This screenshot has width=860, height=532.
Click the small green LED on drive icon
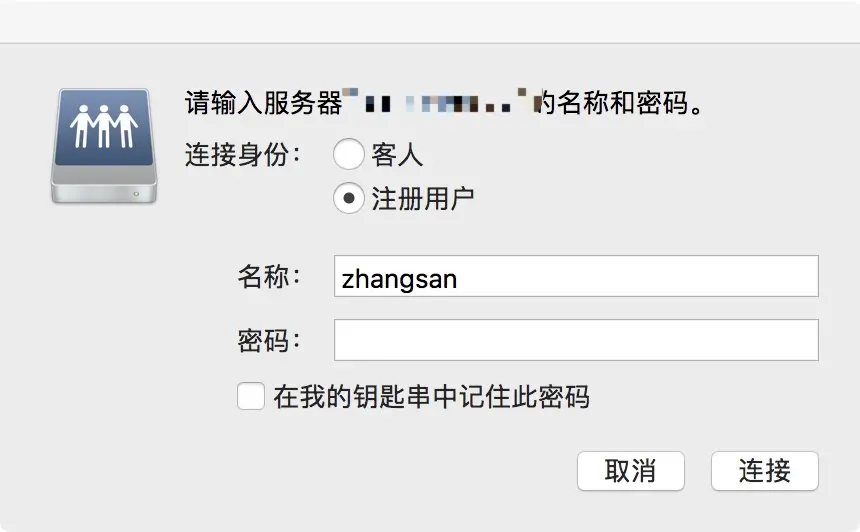(x=136, y=194)
